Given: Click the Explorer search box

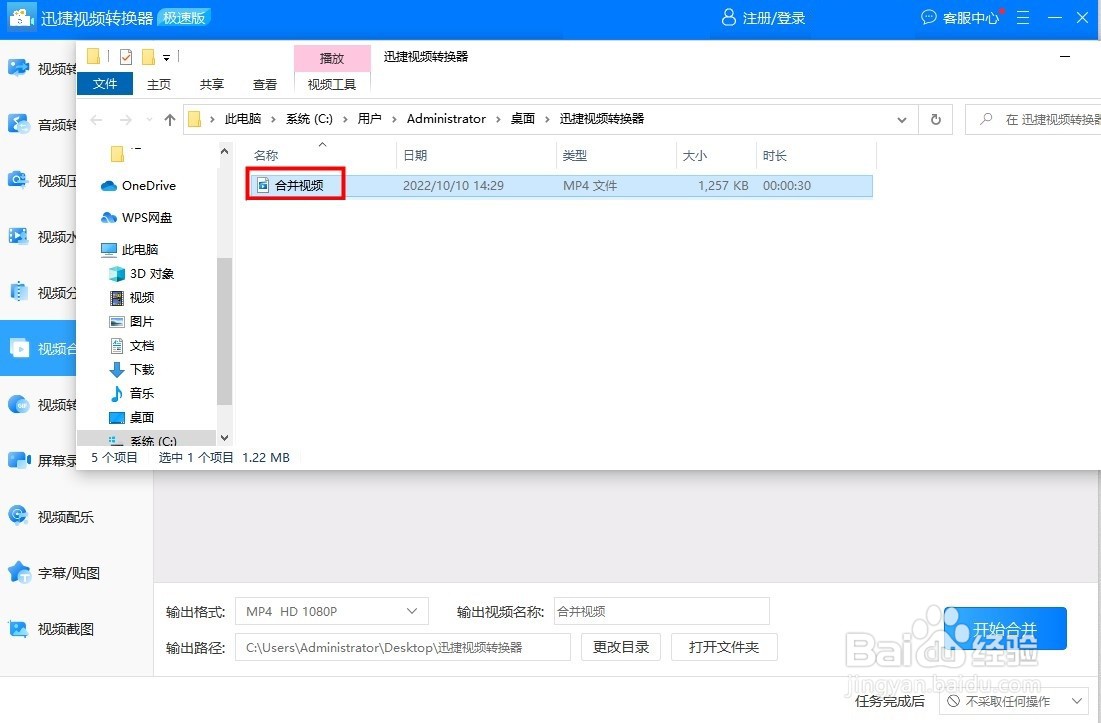Looking at the screenshot, I should (x=1033, y=119).
